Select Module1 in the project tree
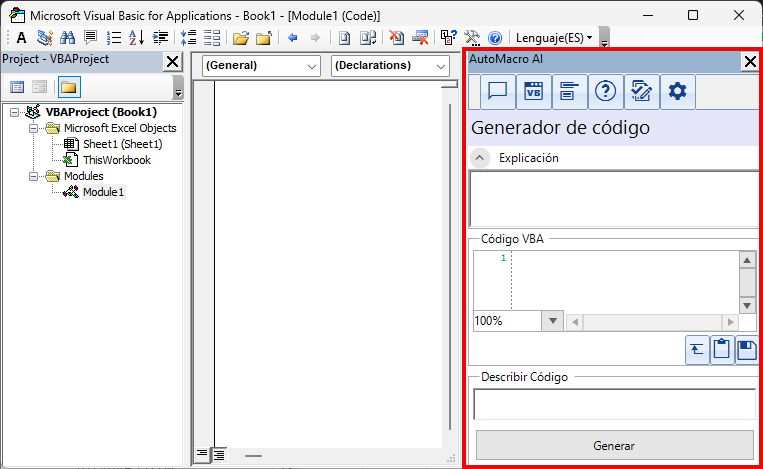Screen dimensions: 763x469 [x=103, y=192]
